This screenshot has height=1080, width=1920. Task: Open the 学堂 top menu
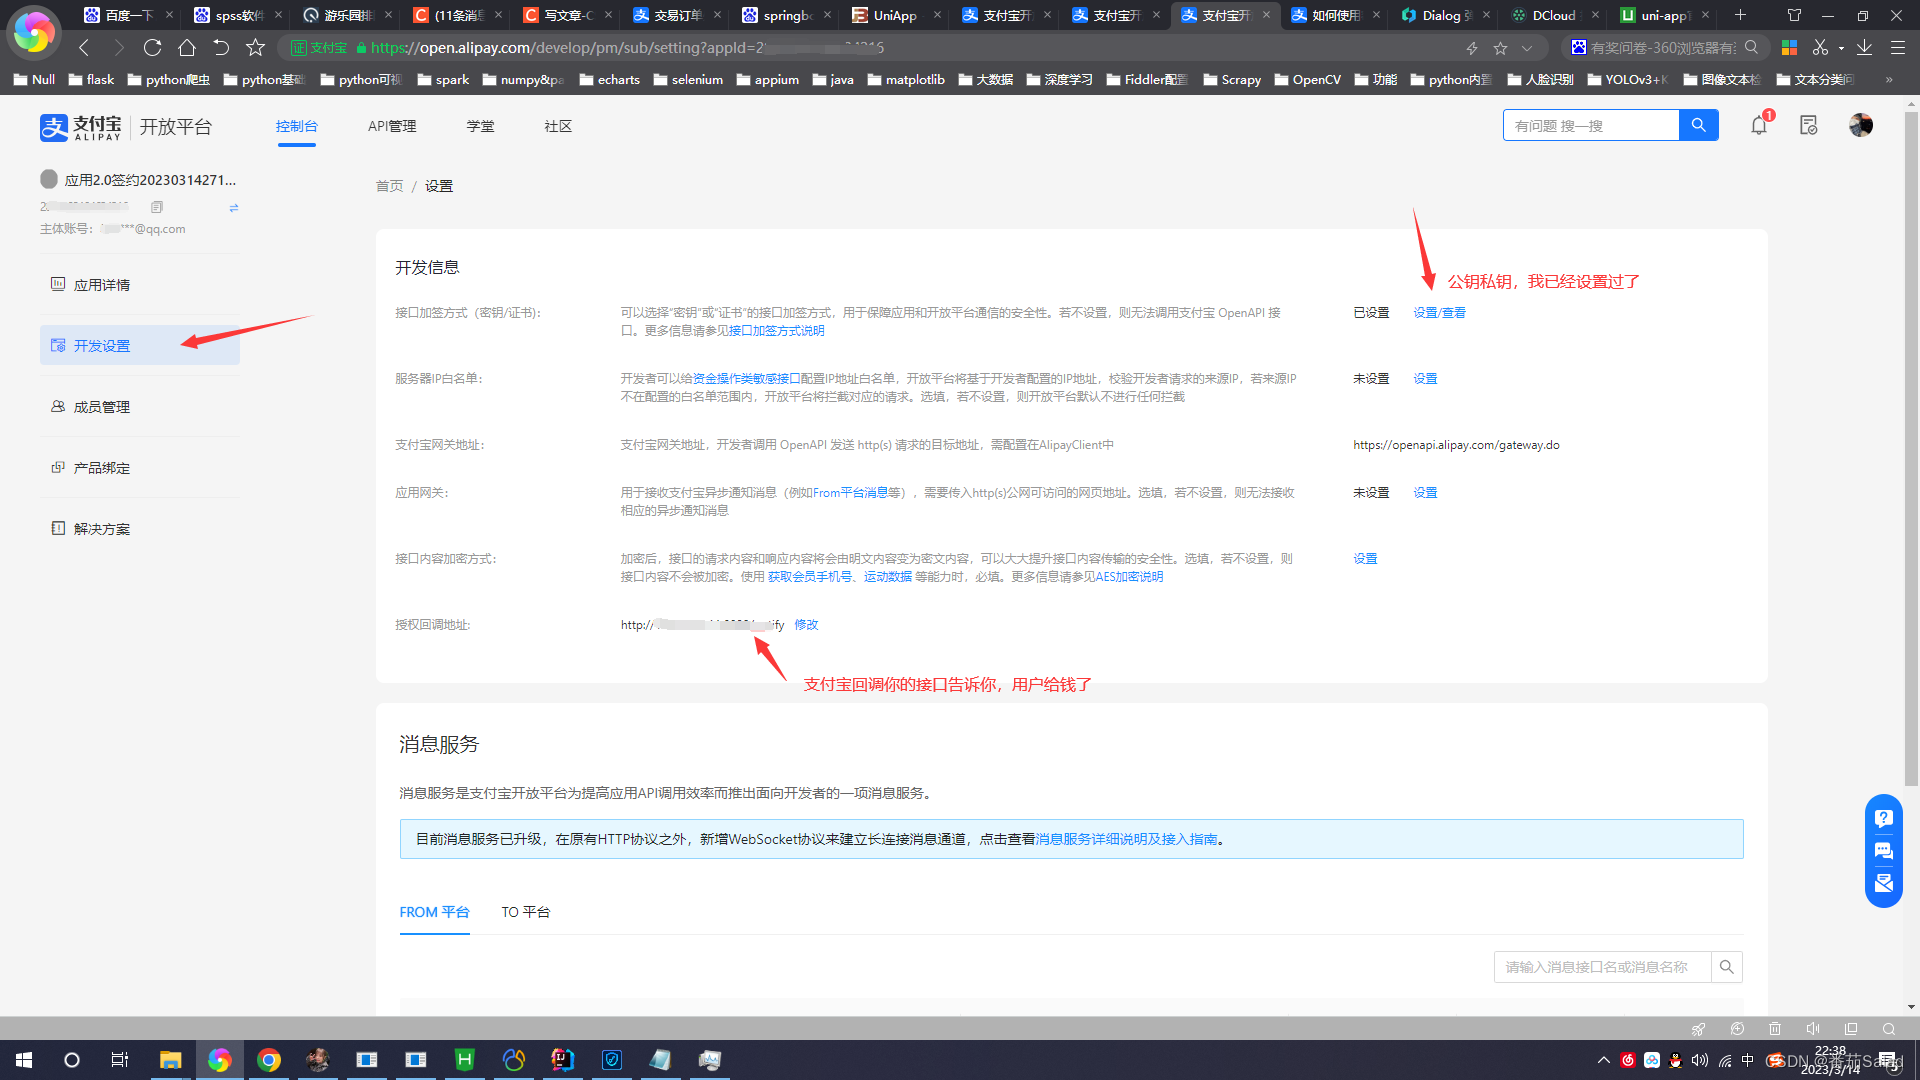(480, 126)
